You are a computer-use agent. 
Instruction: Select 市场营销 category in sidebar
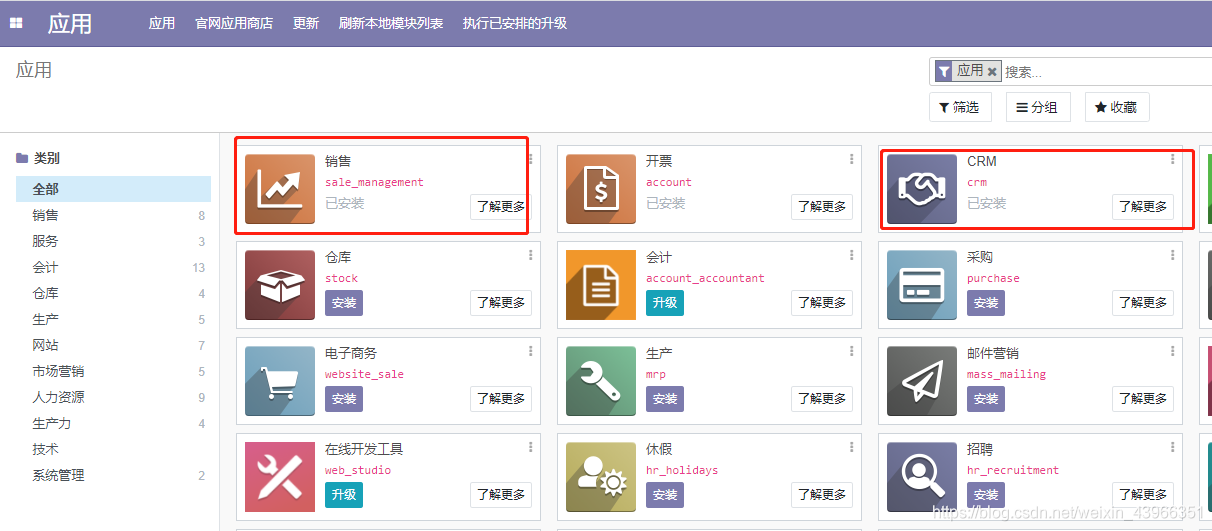point(113,371)
